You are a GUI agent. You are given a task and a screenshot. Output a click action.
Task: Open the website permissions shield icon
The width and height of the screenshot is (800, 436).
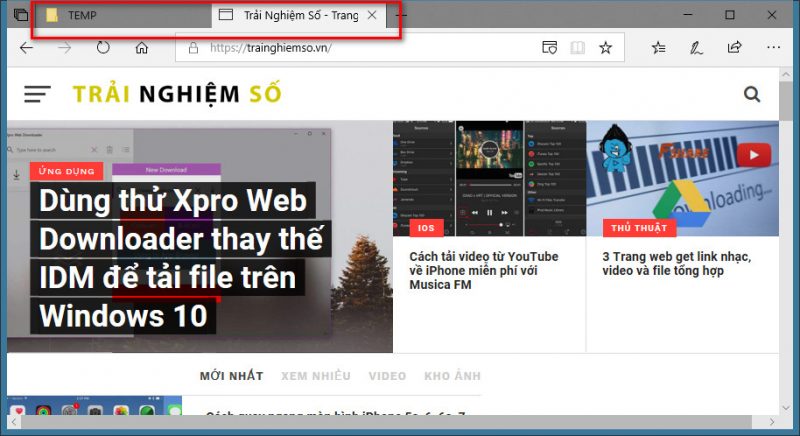(549, 48)
